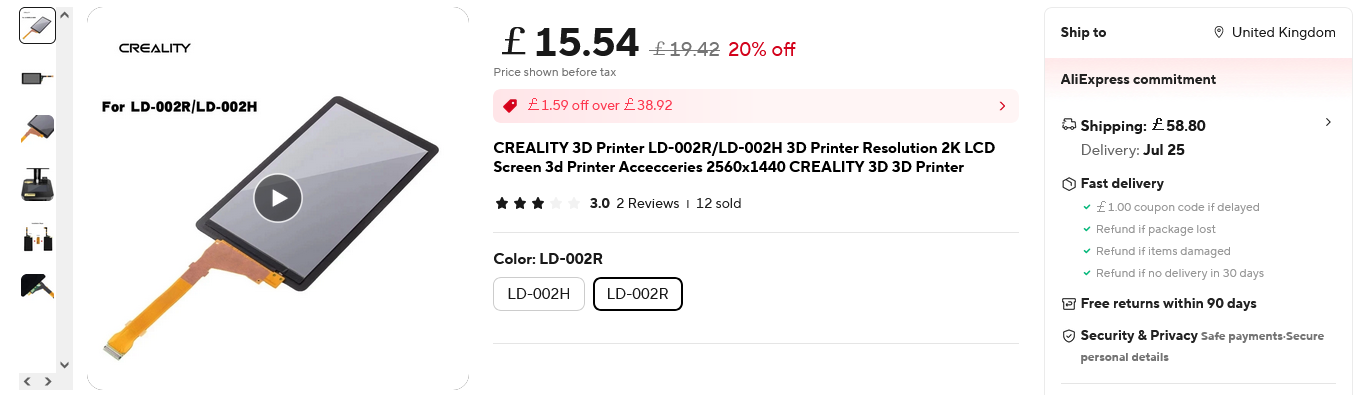Open the 2 Reviews link
This screenshot has width=1365, height=395.
coord(648,203)
